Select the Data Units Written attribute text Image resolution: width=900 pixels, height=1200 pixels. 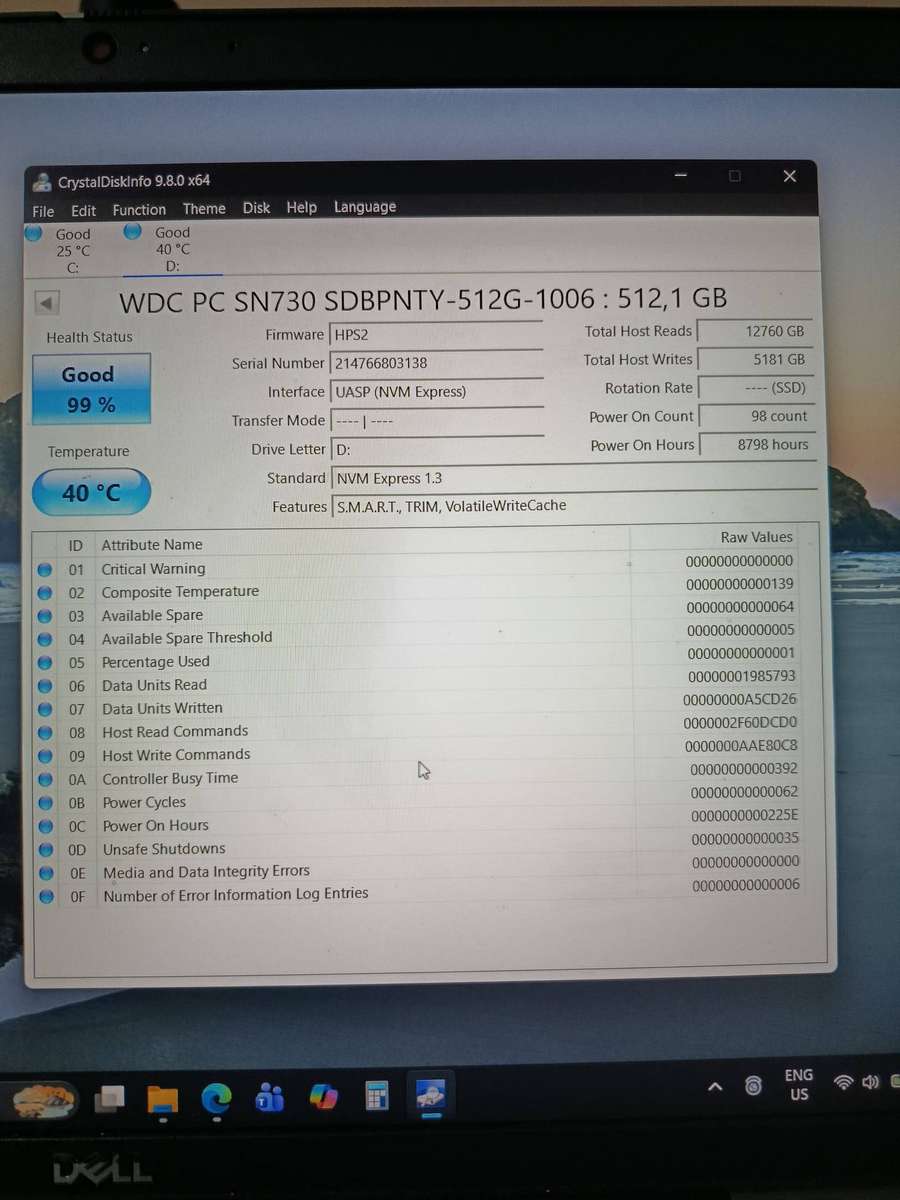coord(162,708)
